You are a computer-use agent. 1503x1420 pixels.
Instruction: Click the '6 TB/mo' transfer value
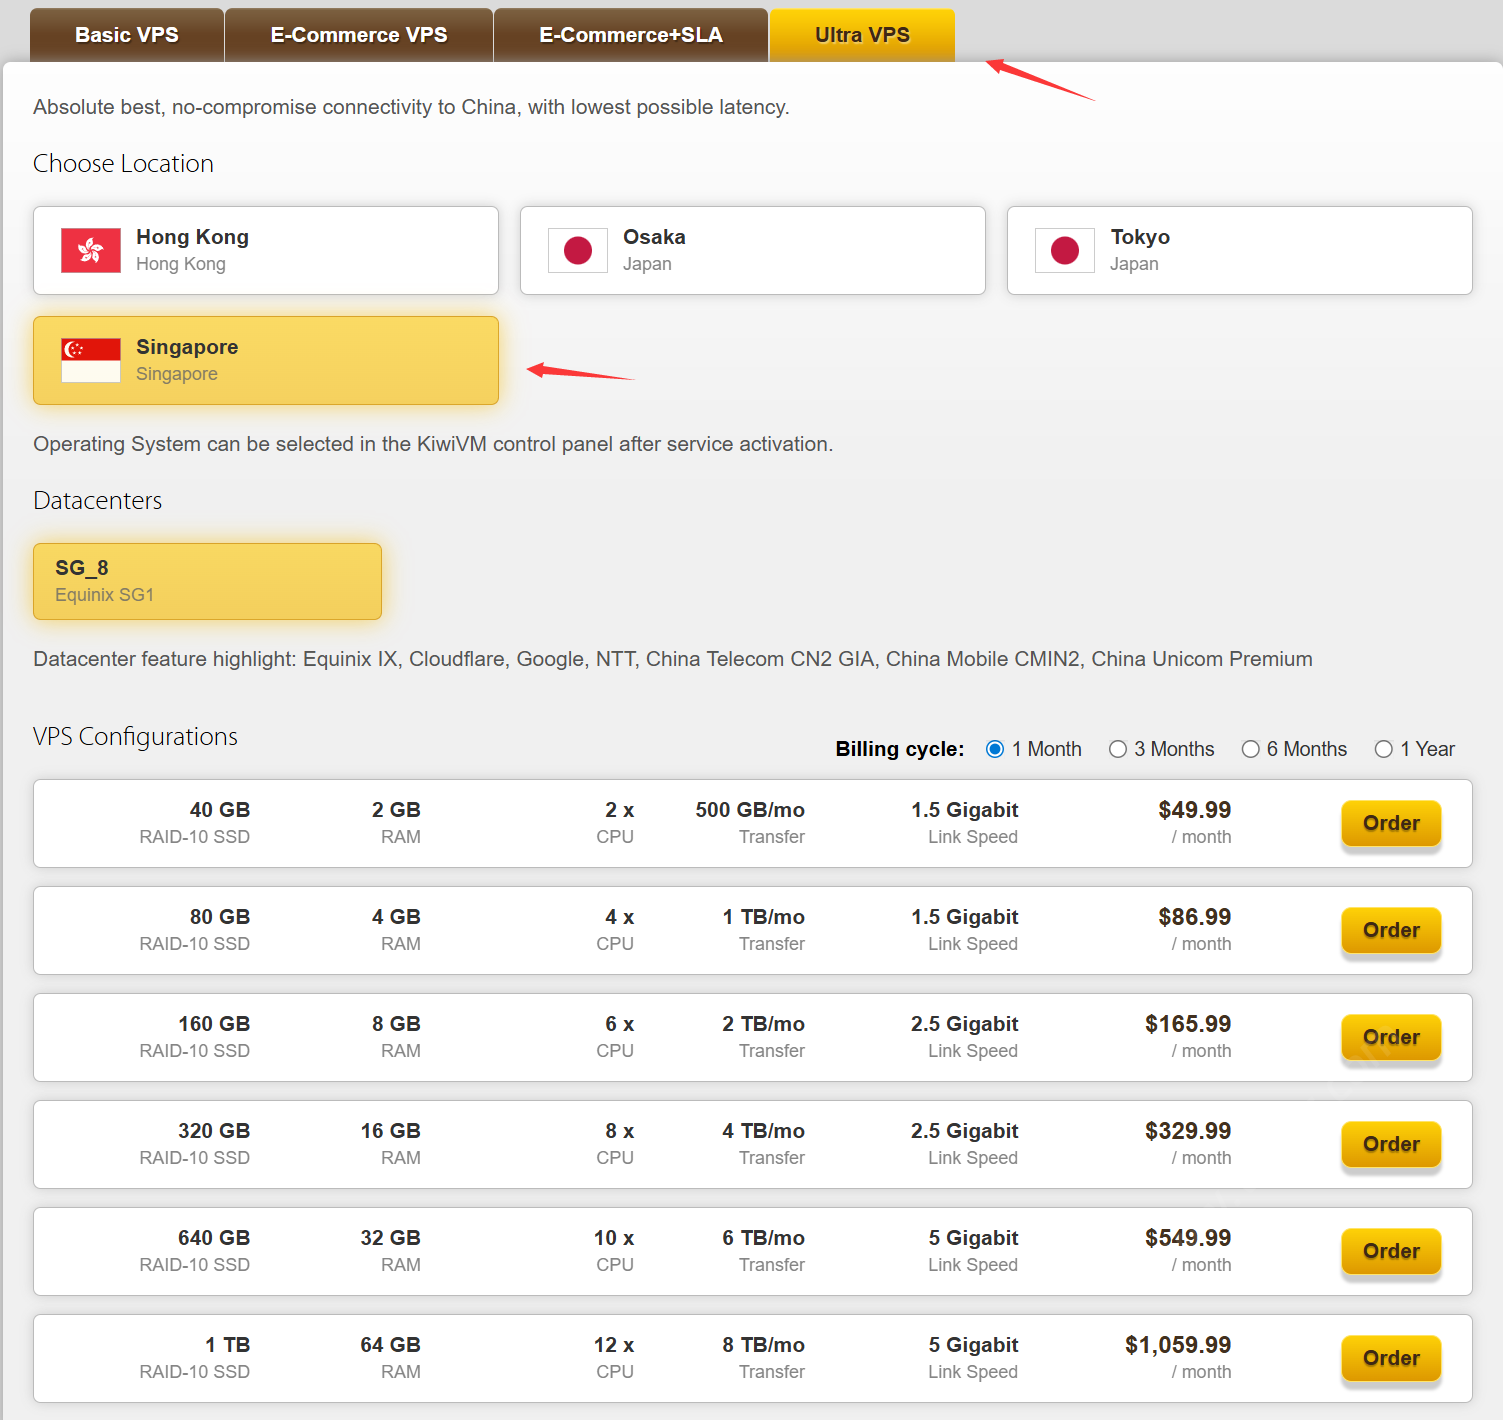pyautogui.click(x=764, y=1238)
